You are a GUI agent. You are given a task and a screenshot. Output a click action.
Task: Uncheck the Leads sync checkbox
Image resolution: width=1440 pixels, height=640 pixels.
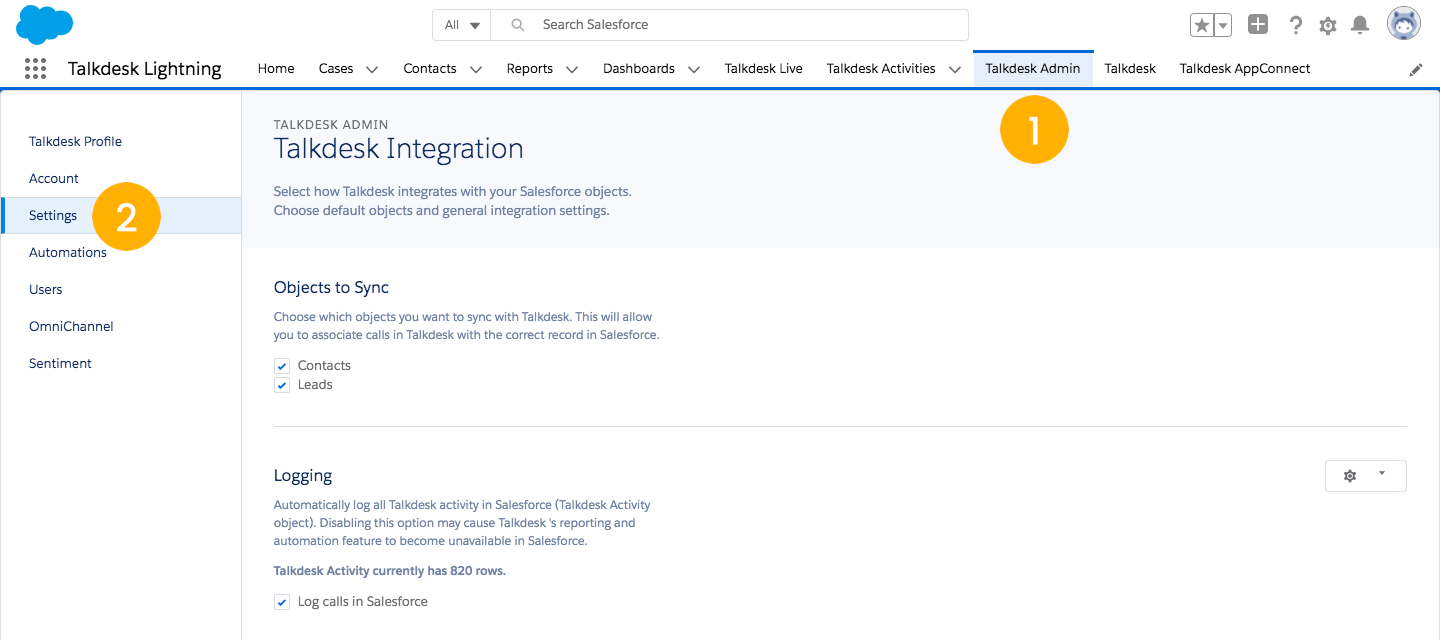click(x=282, y=385)
